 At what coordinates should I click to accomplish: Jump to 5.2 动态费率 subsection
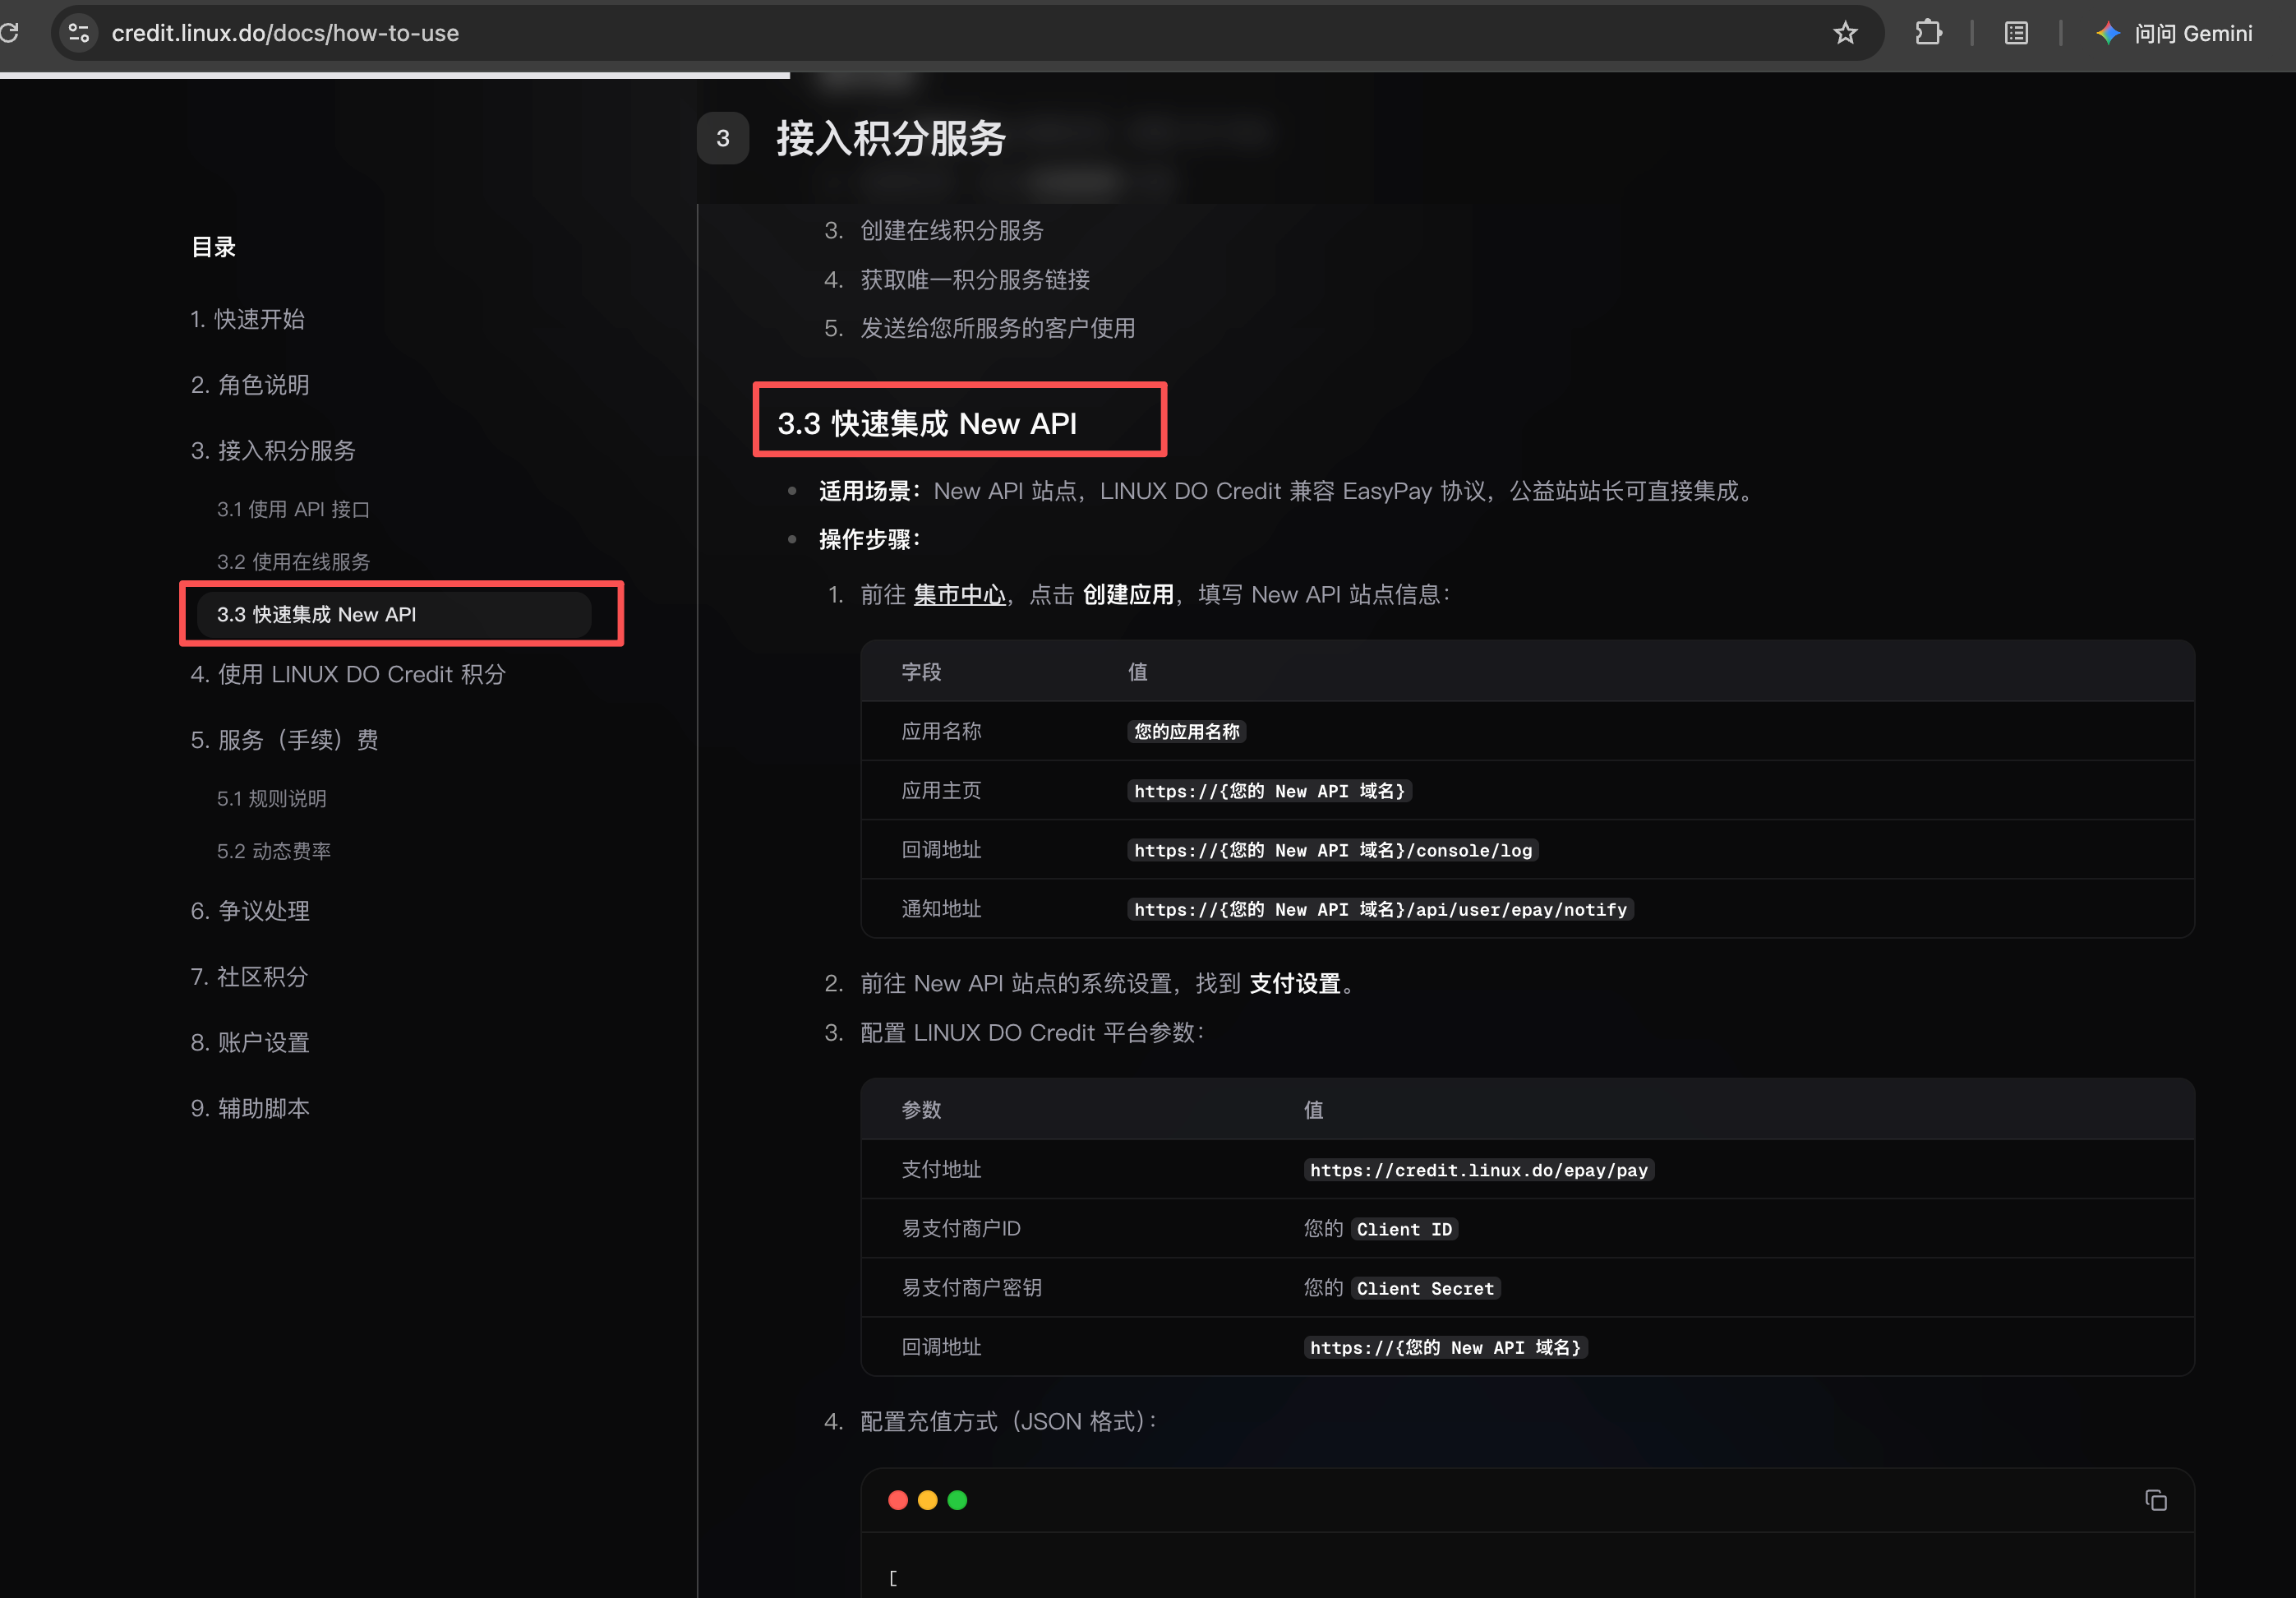(x=273, y=851)
